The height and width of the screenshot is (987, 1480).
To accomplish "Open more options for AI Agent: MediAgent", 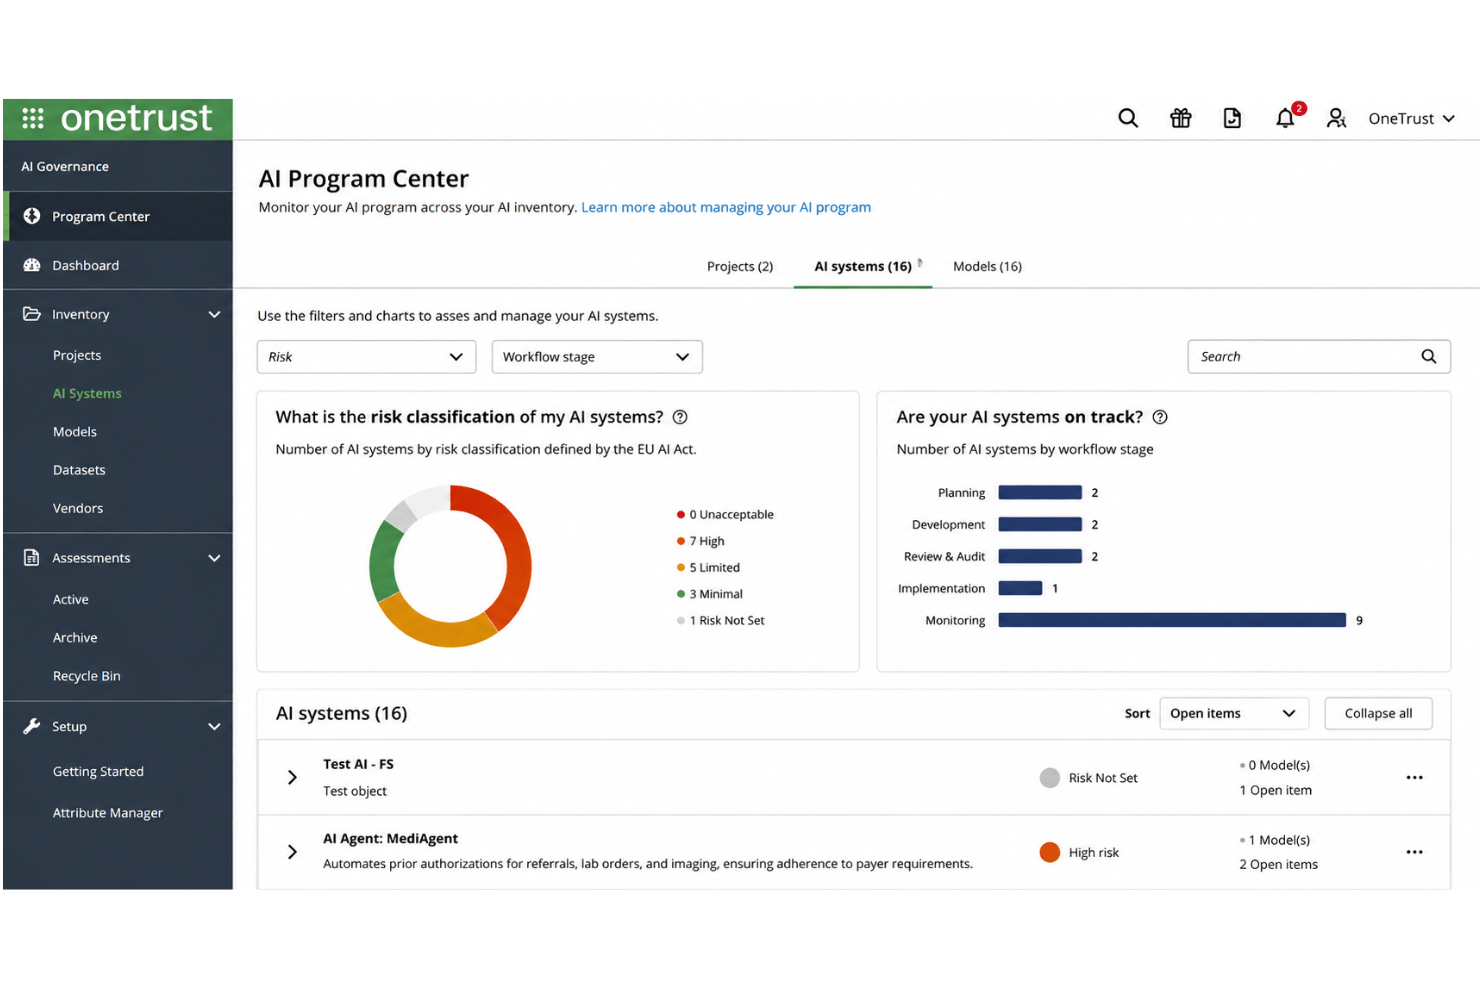I will [x=1414, y=852].
